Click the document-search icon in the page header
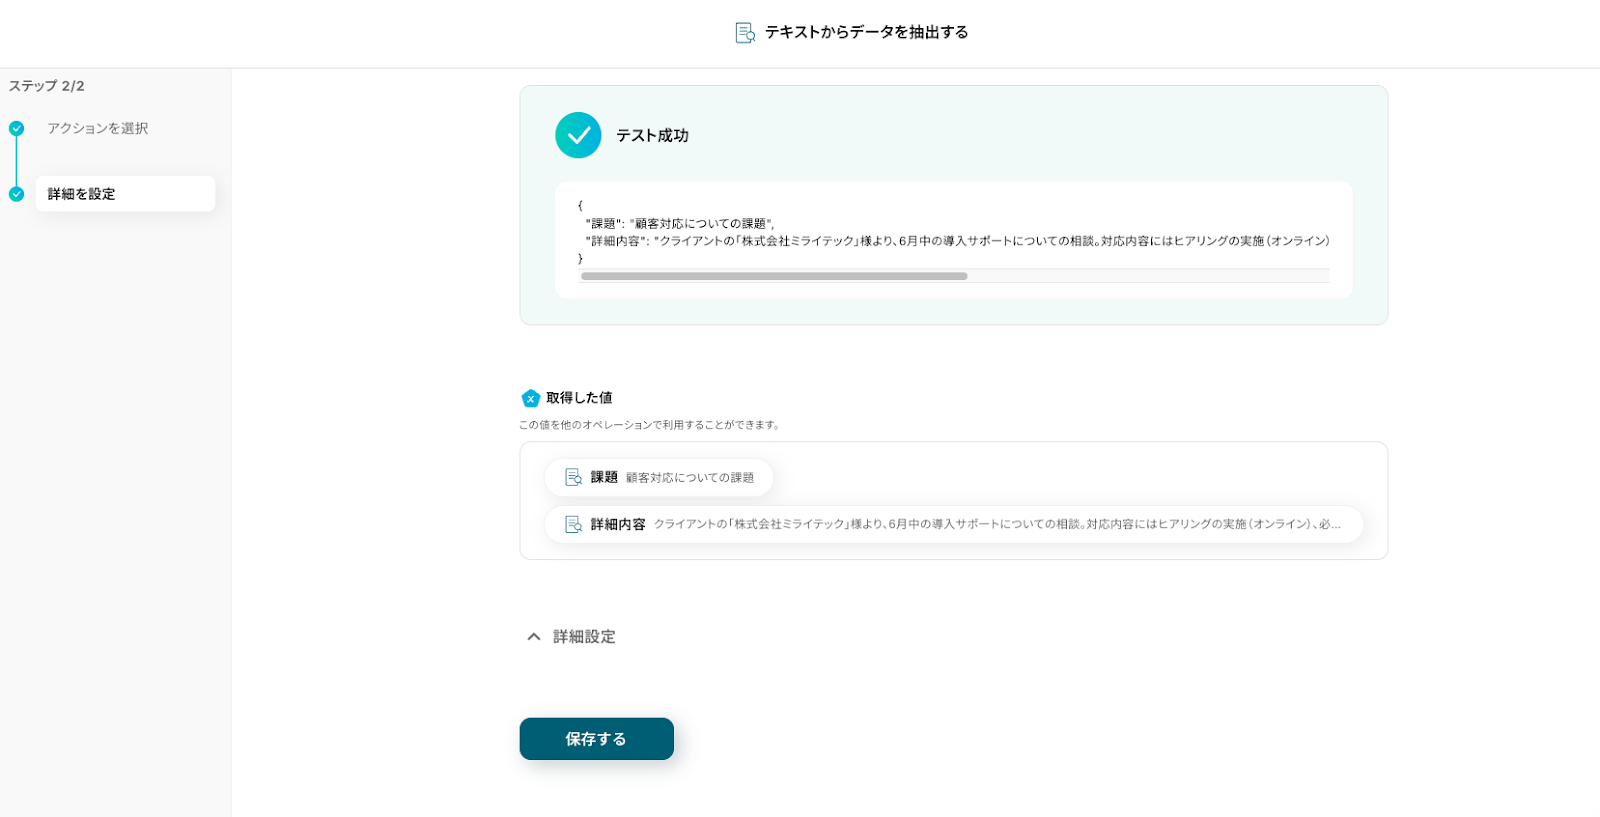This screenshot has height=817, width=1600. [745, 33]
